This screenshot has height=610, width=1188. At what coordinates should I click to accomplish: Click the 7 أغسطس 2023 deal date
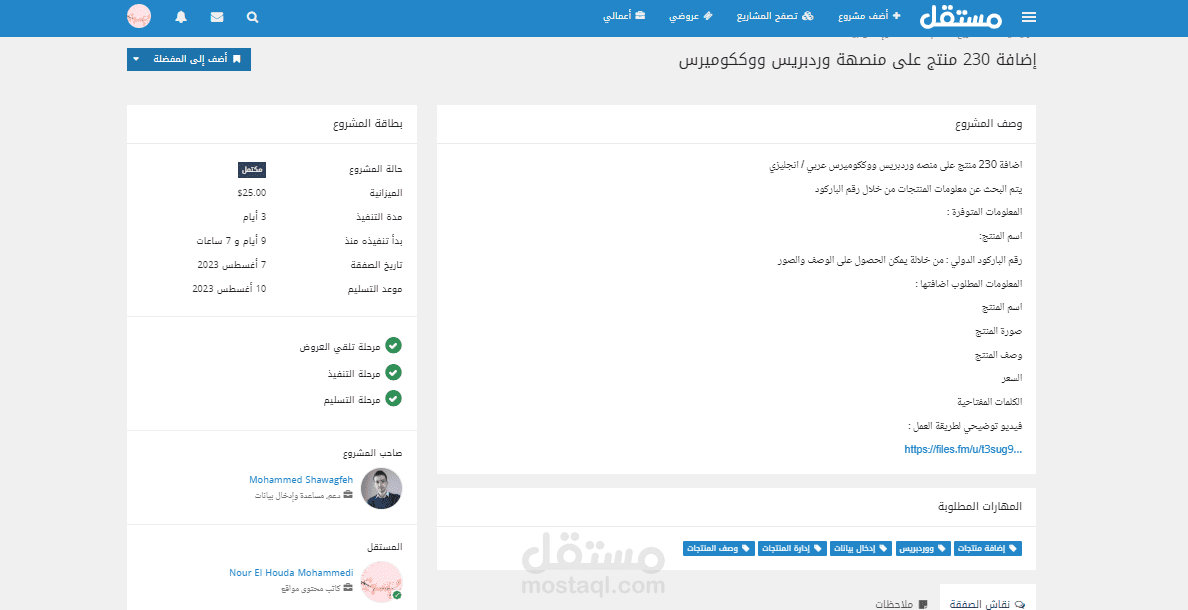232,264
